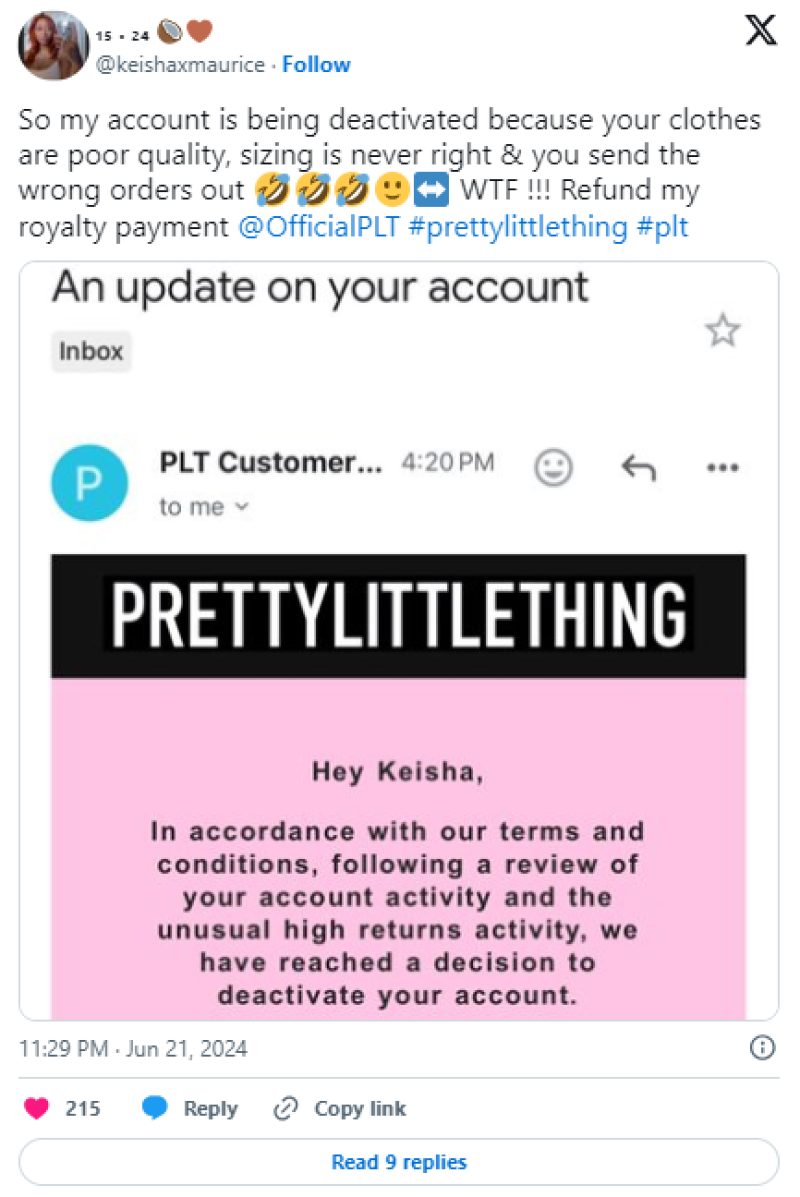
Task: Star the email with the star icon
Action: point(722,331)
